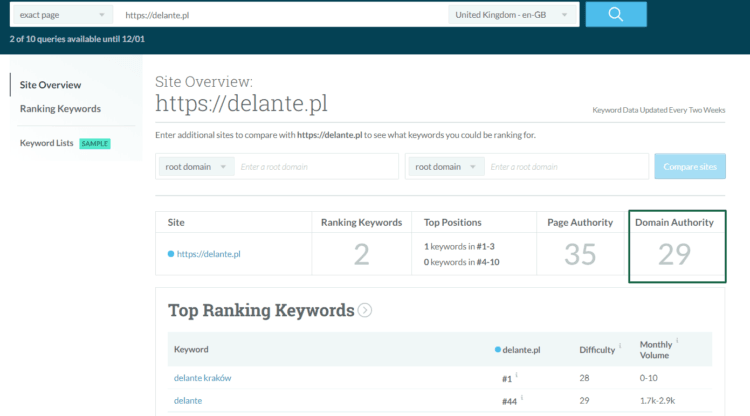Open the Top Ranking Keywords arrow icon
The image size is (750, 416).
pyautogui.click(x=364, y=310)
